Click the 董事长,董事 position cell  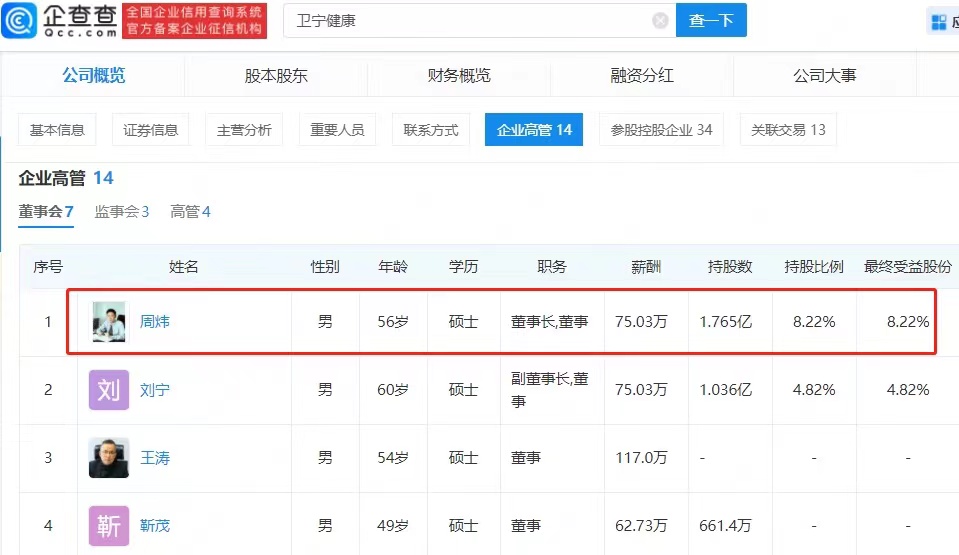click(x=550, y=321)
